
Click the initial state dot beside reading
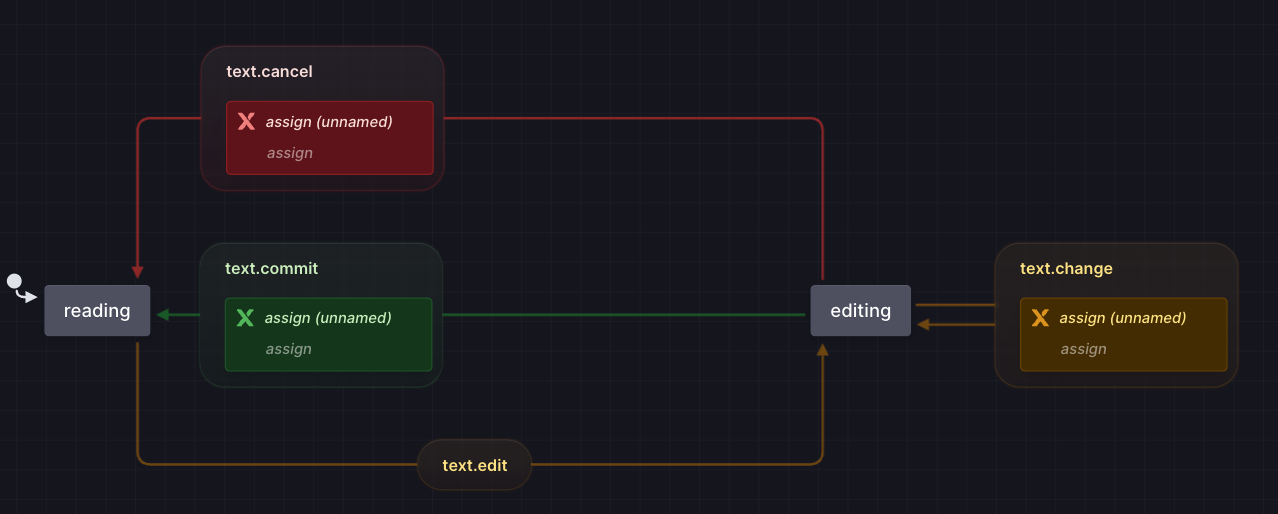(14, 282)
